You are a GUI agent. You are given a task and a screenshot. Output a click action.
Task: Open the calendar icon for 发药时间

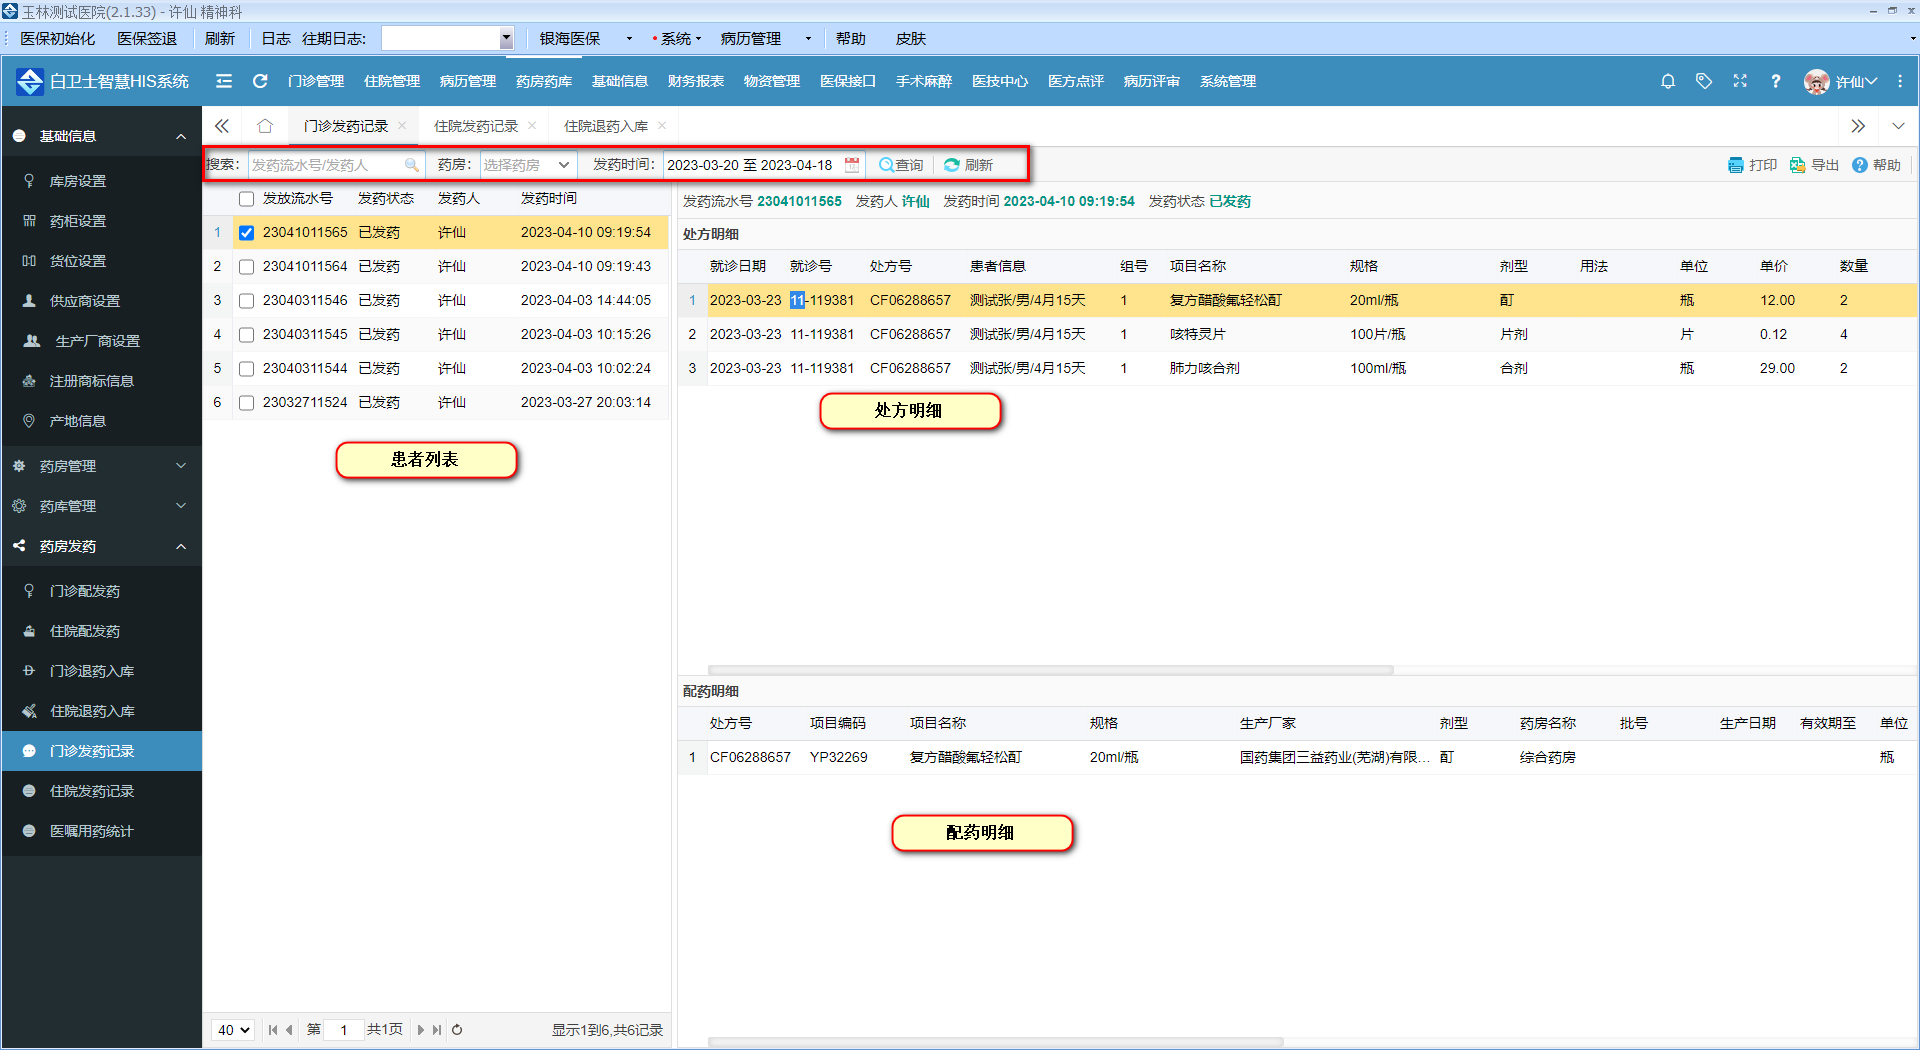[852, 165]
